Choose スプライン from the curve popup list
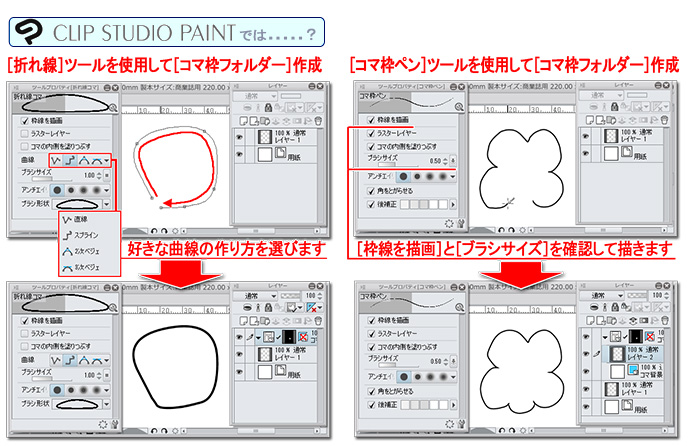The width and height of the screenshot is (700, 446). point(80,235)
